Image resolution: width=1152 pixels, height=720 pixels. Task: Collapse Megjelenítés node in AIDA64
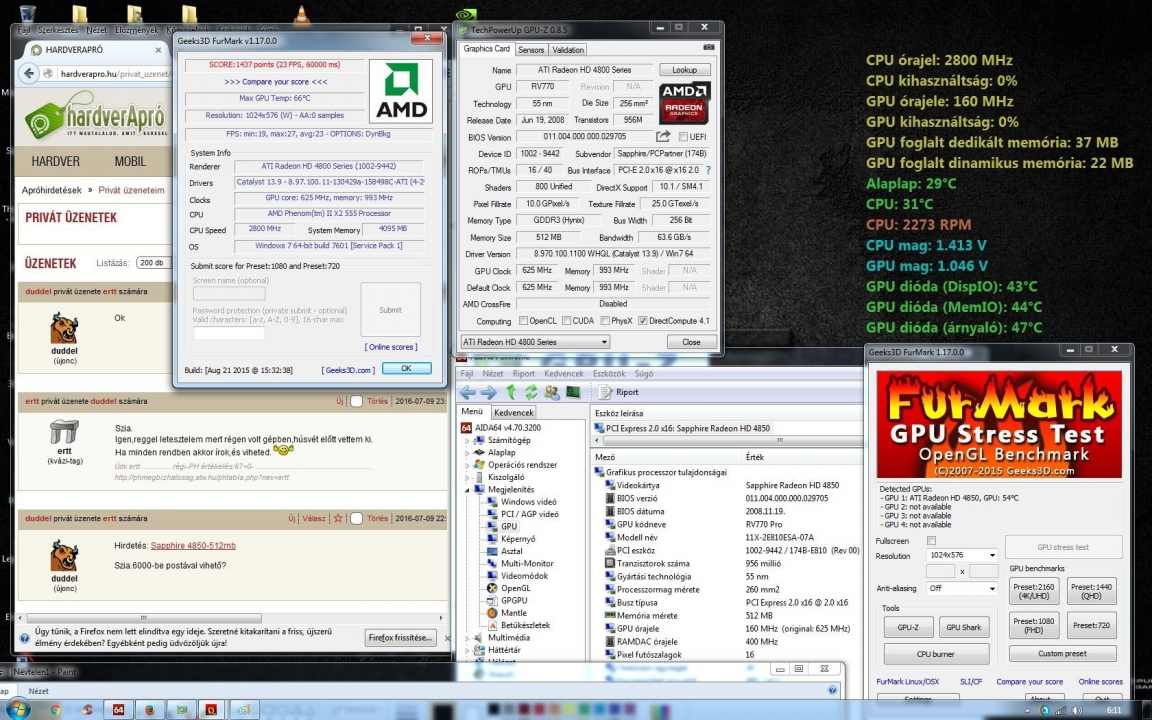[x=467, y=489]
